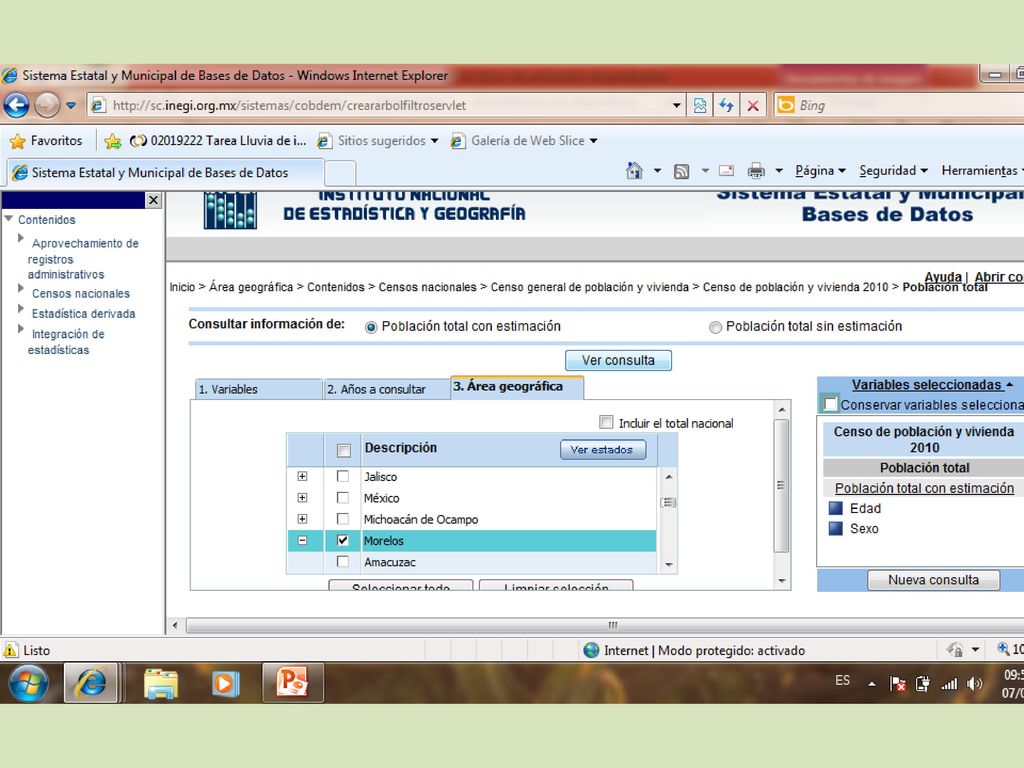Check the México checkbox
This screenshot has width=1024, height=768.
pyautogui.click(x=343, y=498)
